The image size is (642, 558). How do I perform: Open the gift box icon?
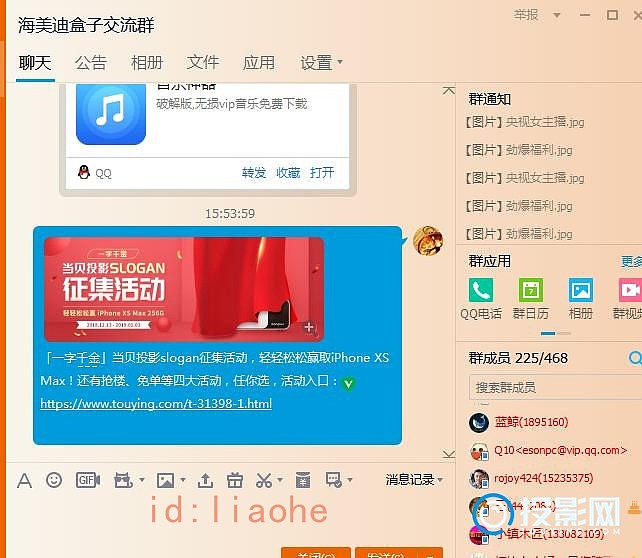click(x=235, y=480)
